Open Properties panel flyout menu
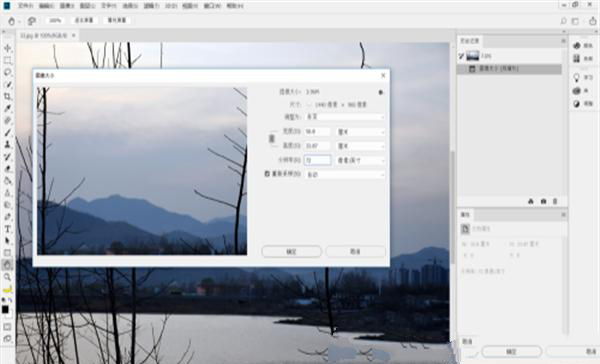This screenshot has height=364, width=600. pos(563,215)
